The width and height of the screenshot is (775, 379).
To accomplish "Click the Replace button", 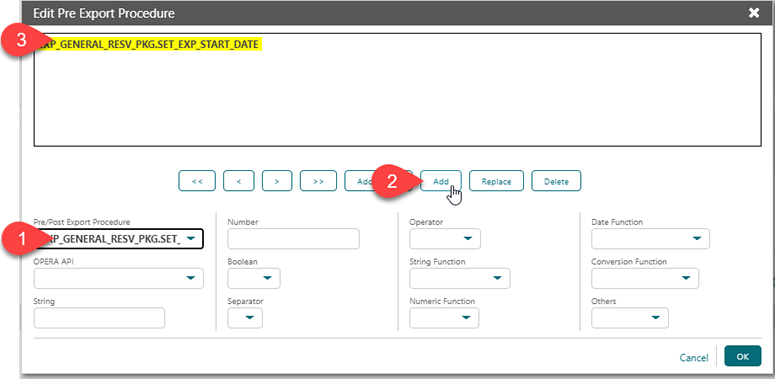I will [496, 181].
